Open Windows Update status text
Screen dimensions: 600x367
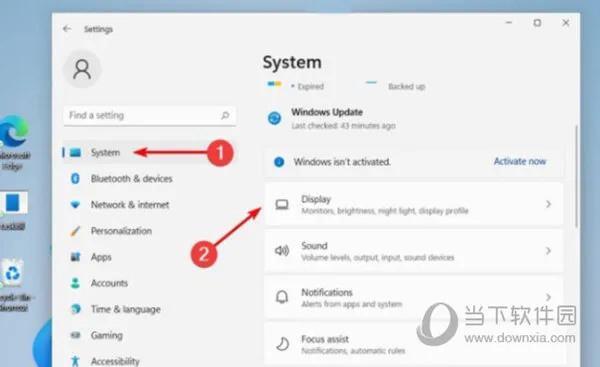click(343, 119)
